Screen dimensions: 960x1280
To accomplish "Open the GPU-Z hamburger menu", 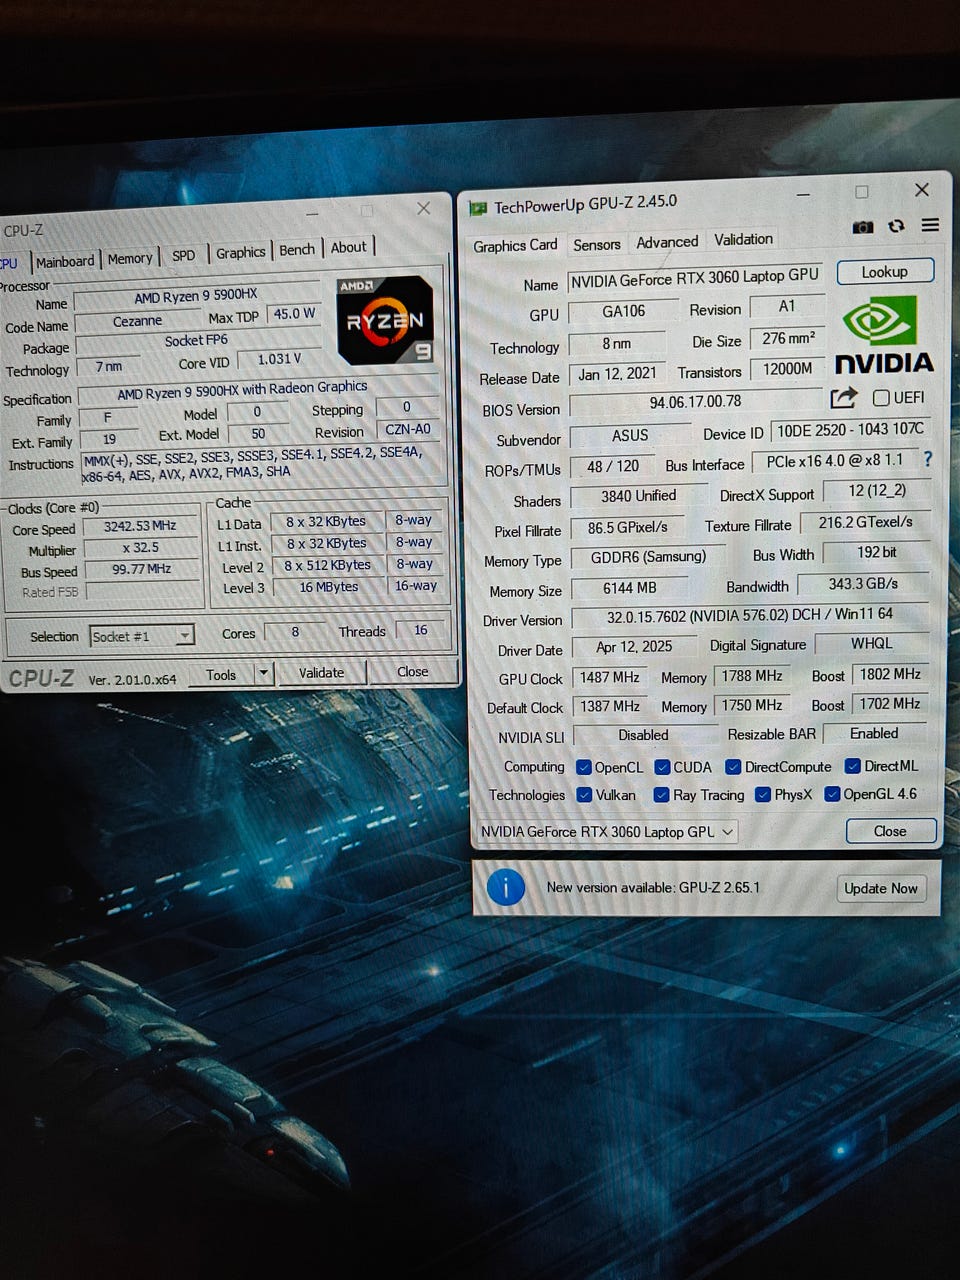I will pos(930,225).
